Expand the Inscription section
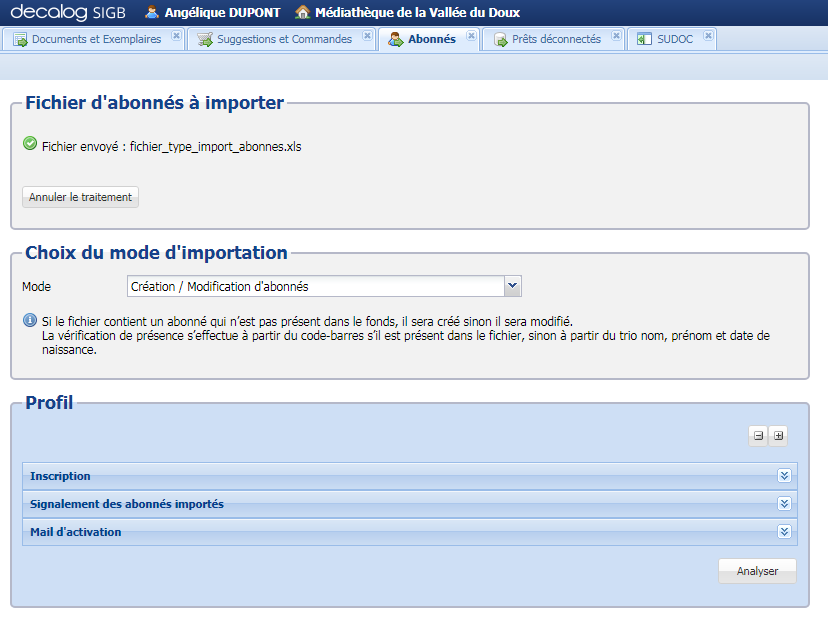 (x=785, y=475)
